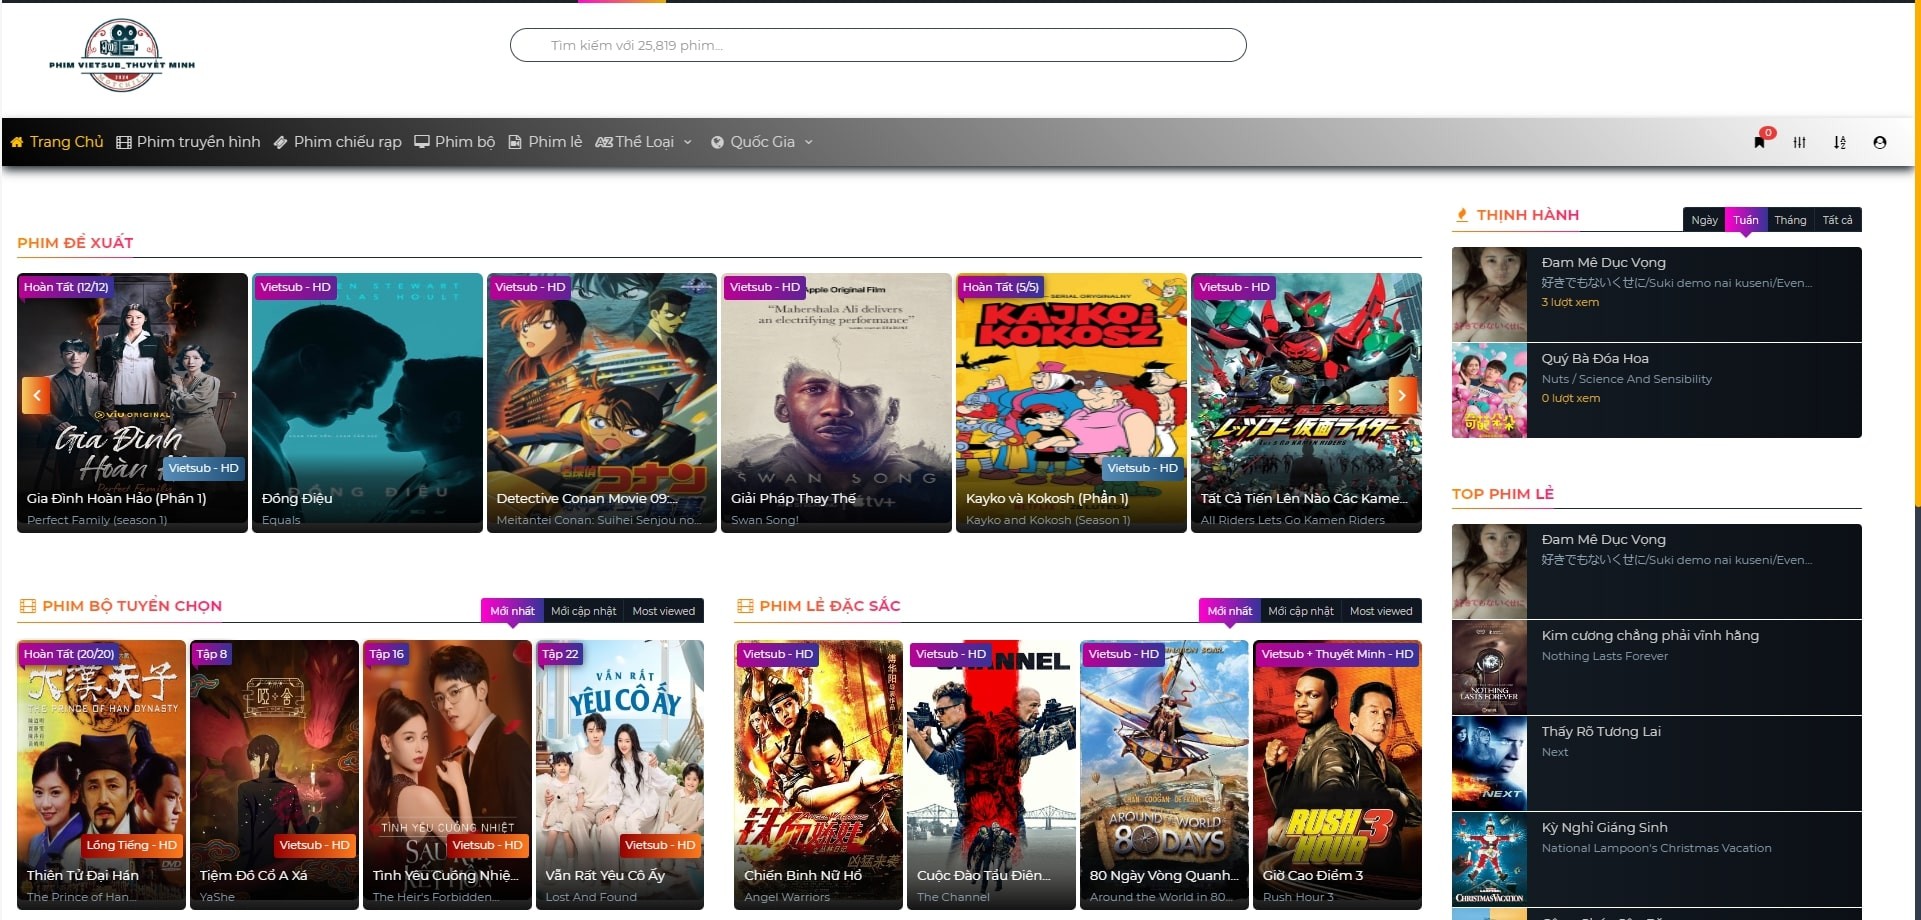
Task: Click the film icon beside Phim Bộ Tuyển Chọn
Action: click(x=27, y=606)
